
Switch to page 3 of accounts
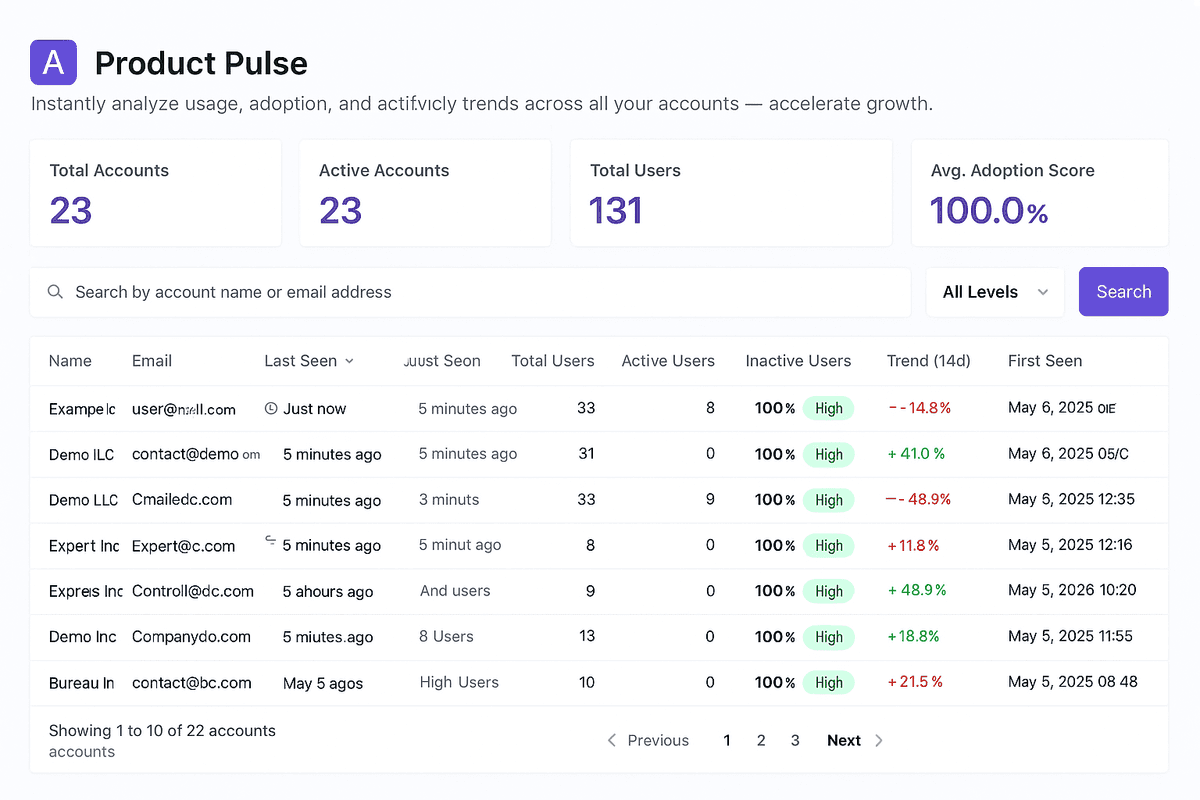(x=795, y=740)
